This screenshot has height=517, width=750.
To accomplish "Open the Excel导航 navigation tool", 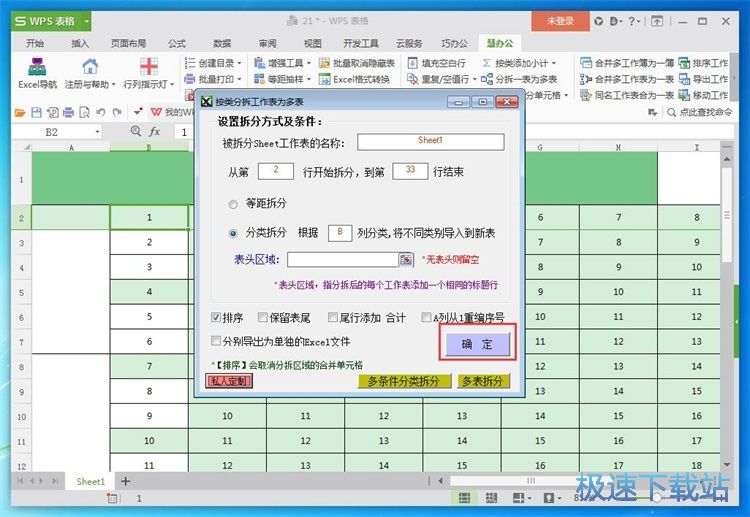I will tap(37, 73).
